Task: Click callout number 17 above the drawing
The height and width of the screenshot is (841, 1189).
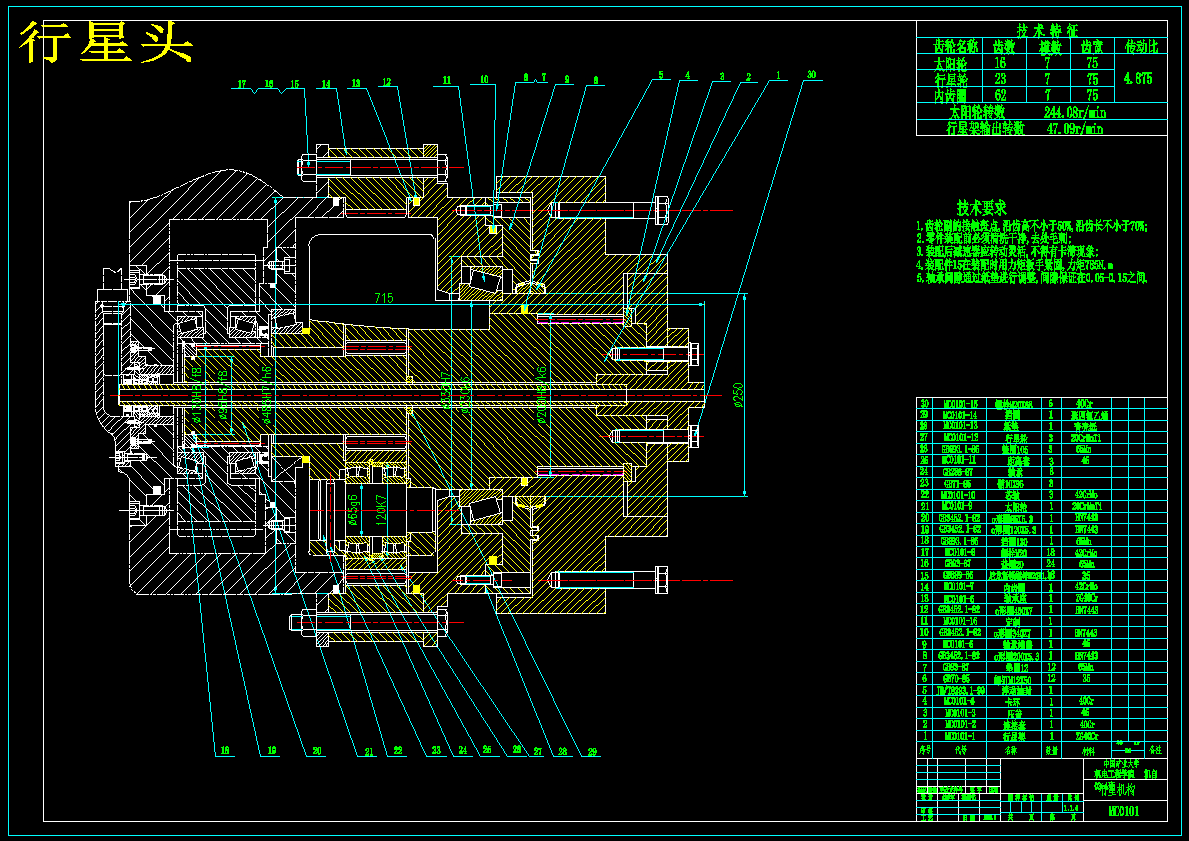Action: (242, 84)
